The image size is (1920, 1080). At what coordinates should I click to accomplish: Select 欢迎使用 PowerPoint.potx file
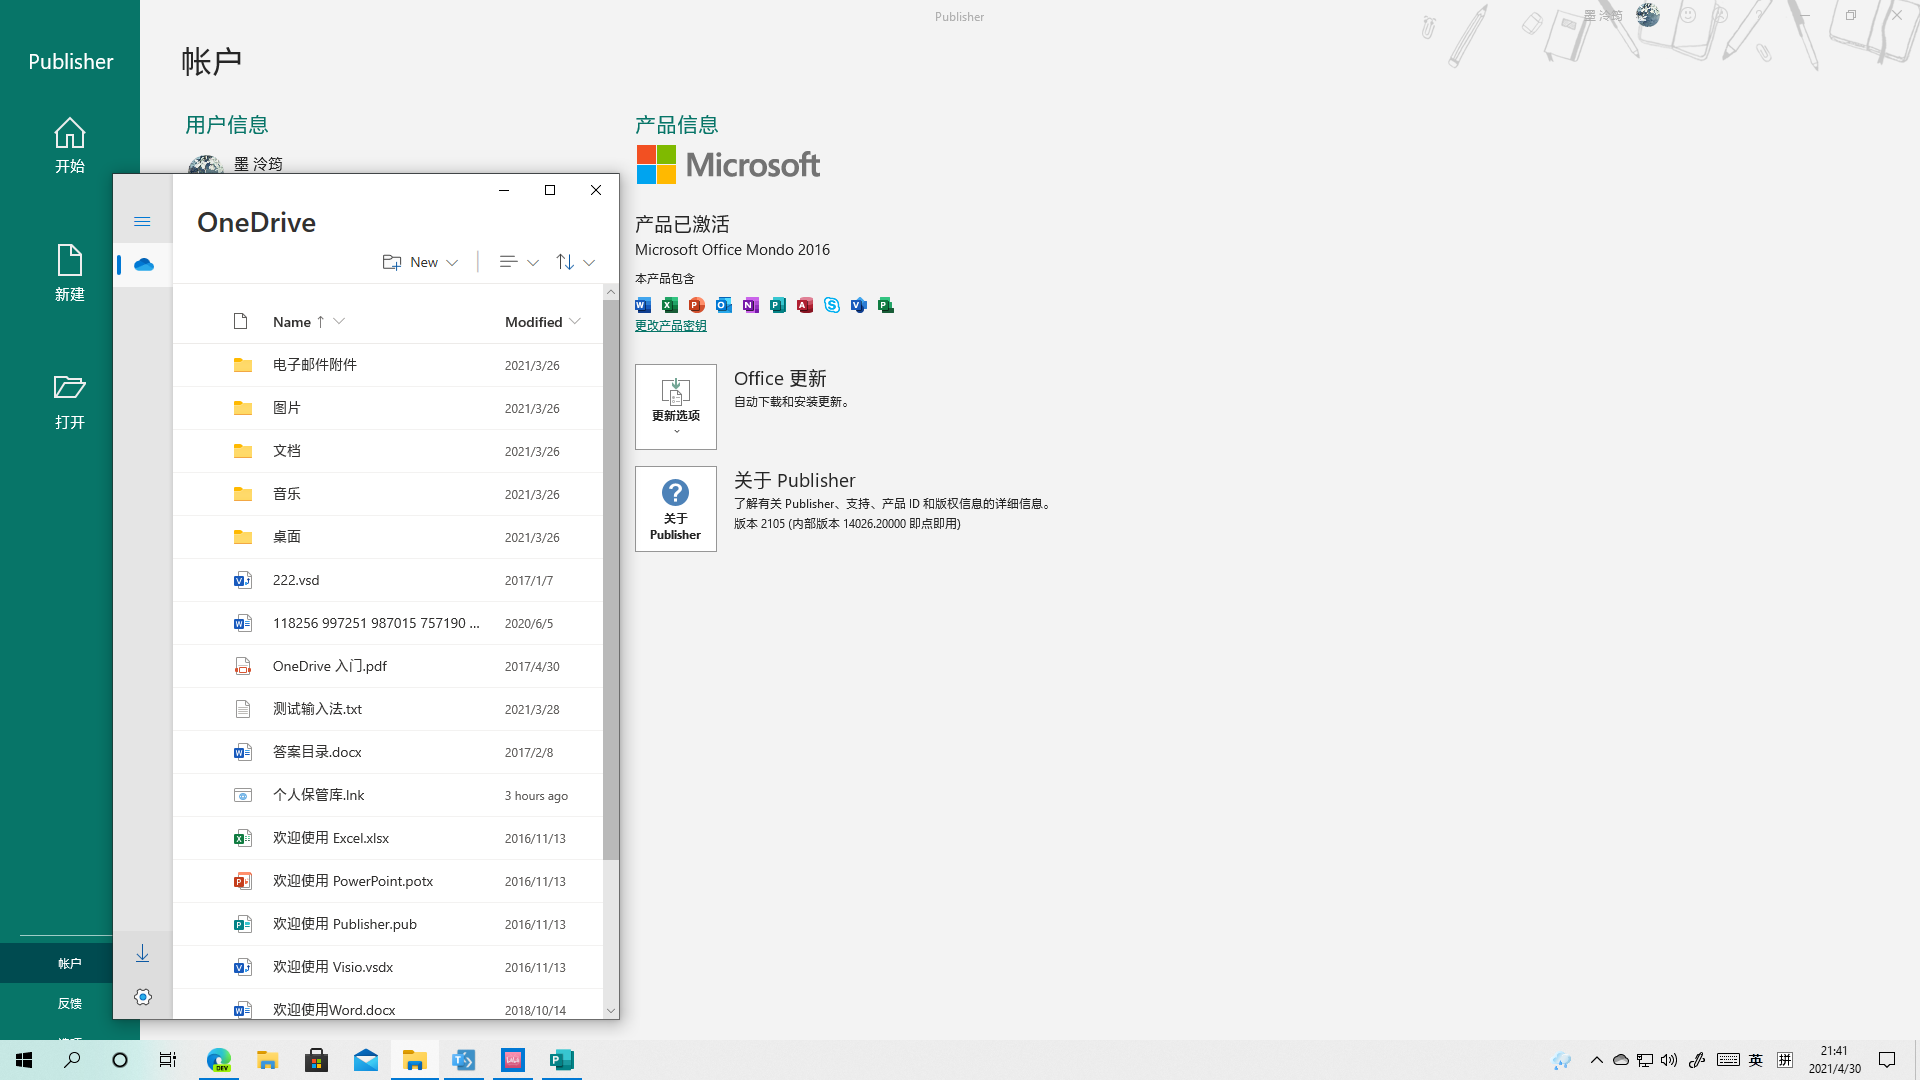[388, 881]
